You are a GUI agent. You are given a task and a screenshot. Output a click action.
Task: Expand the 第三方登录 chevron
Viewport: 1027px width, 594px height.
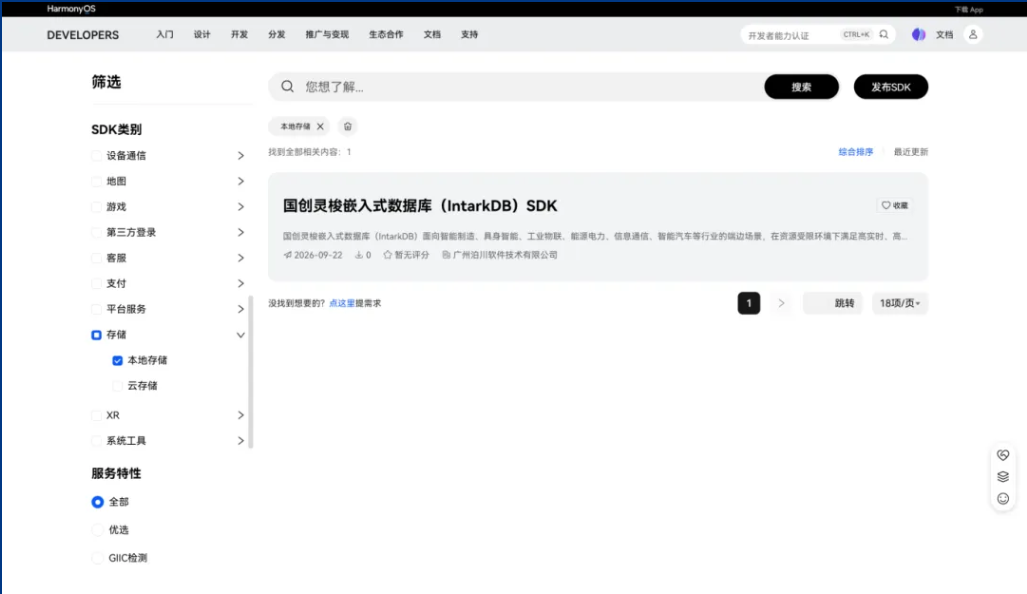(x=240, y=232)
